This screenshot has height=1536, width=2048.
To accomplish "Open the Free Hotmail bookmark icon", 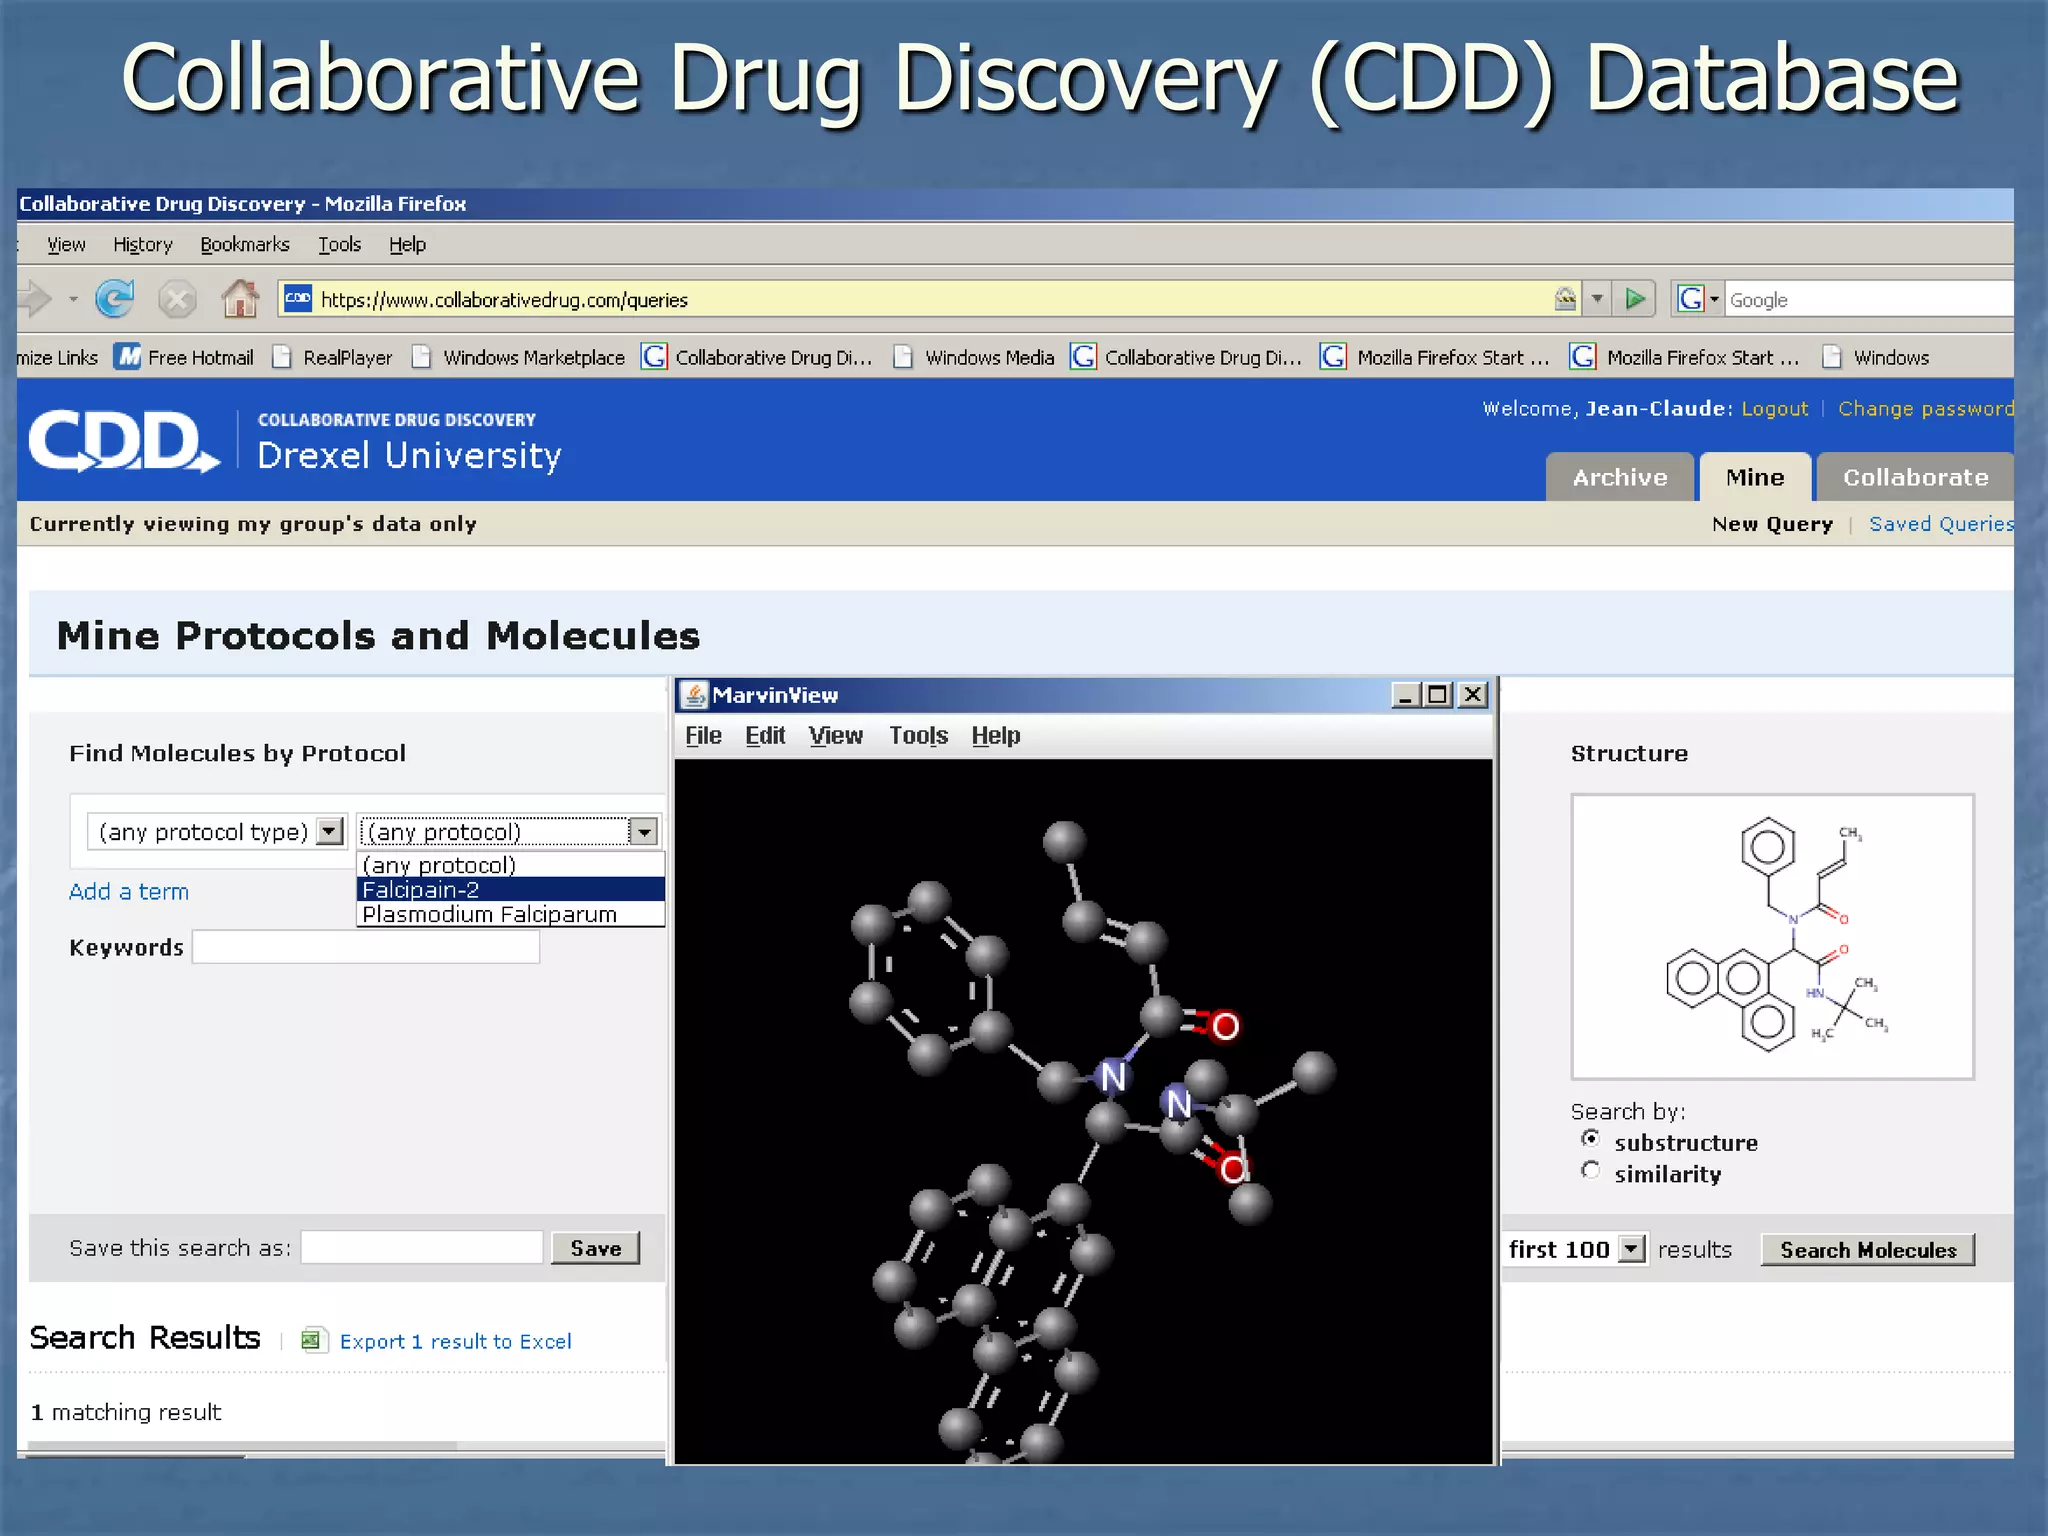I will (x=128, y=357).
